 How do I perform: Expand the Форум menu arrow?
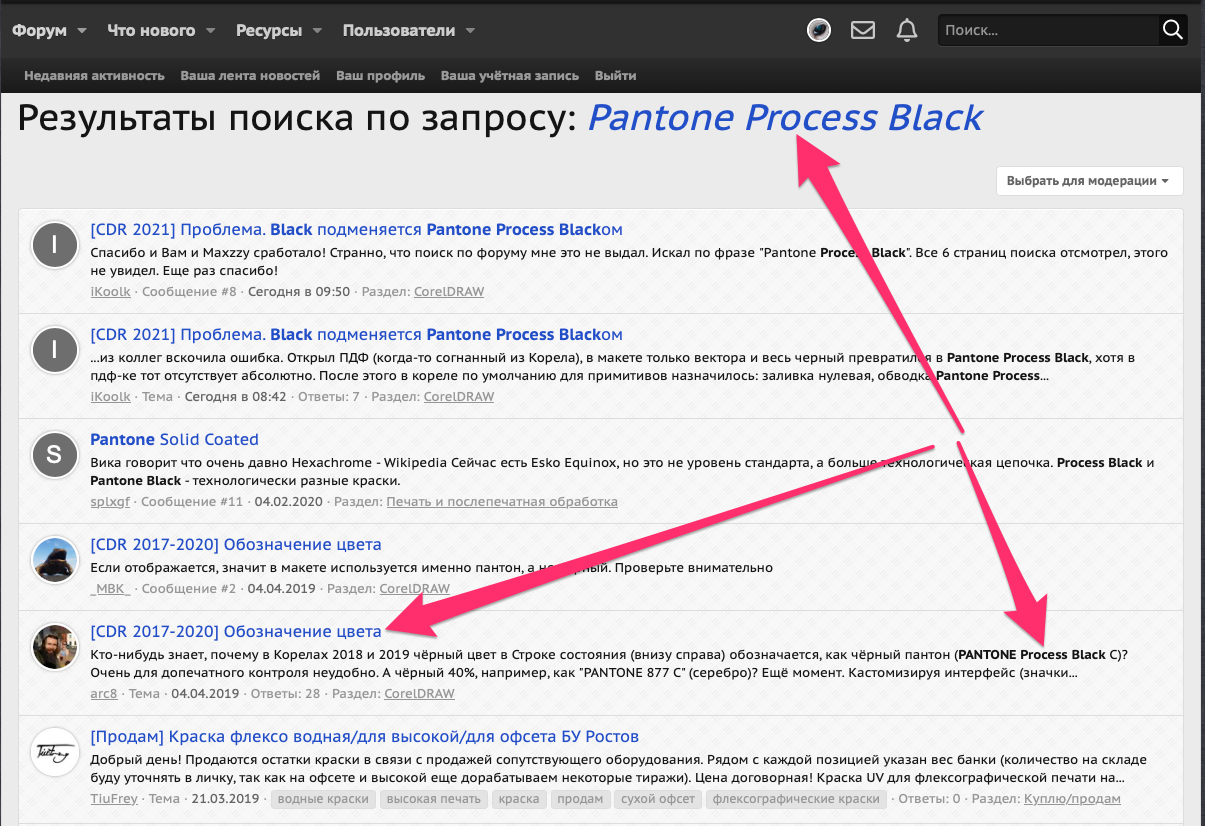[82, 31]
